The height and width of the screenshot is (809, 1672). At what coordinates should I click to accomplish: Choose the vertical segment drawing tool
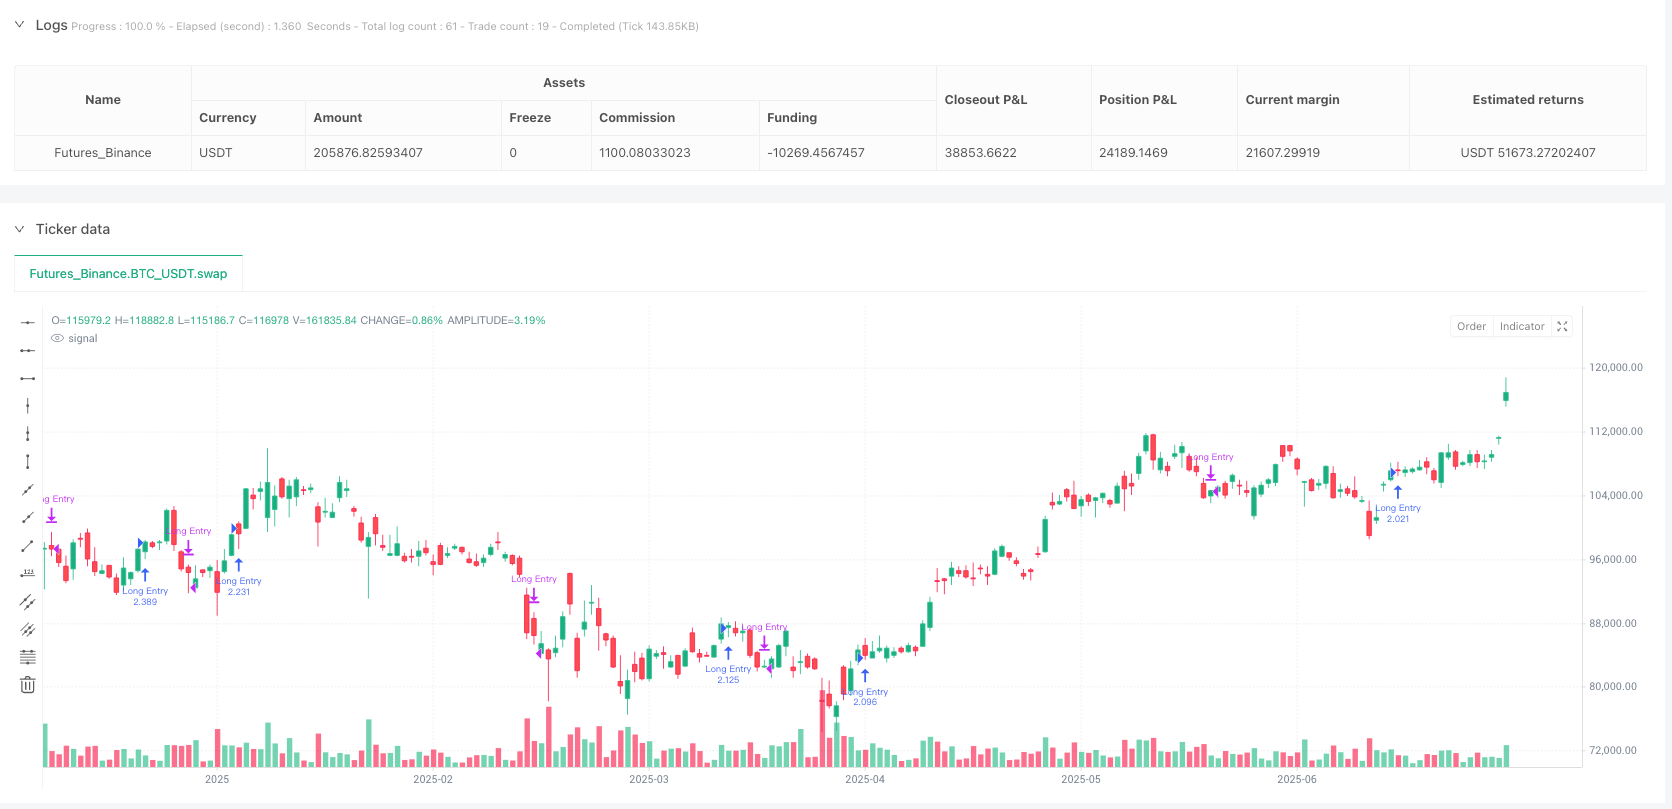28,462
